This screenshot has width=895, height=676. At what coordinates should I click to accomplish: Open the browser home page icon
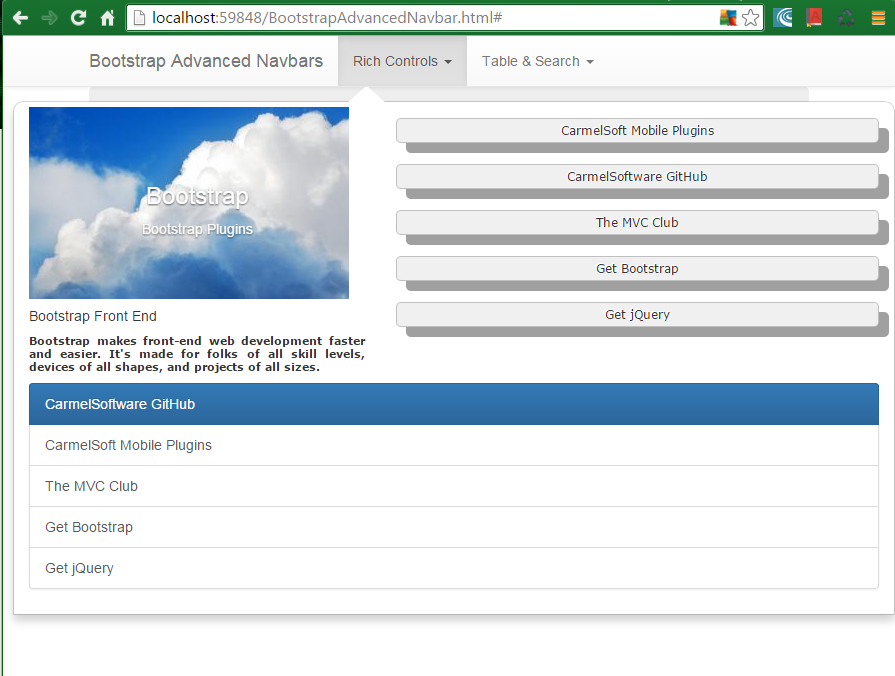pos(106,16)
